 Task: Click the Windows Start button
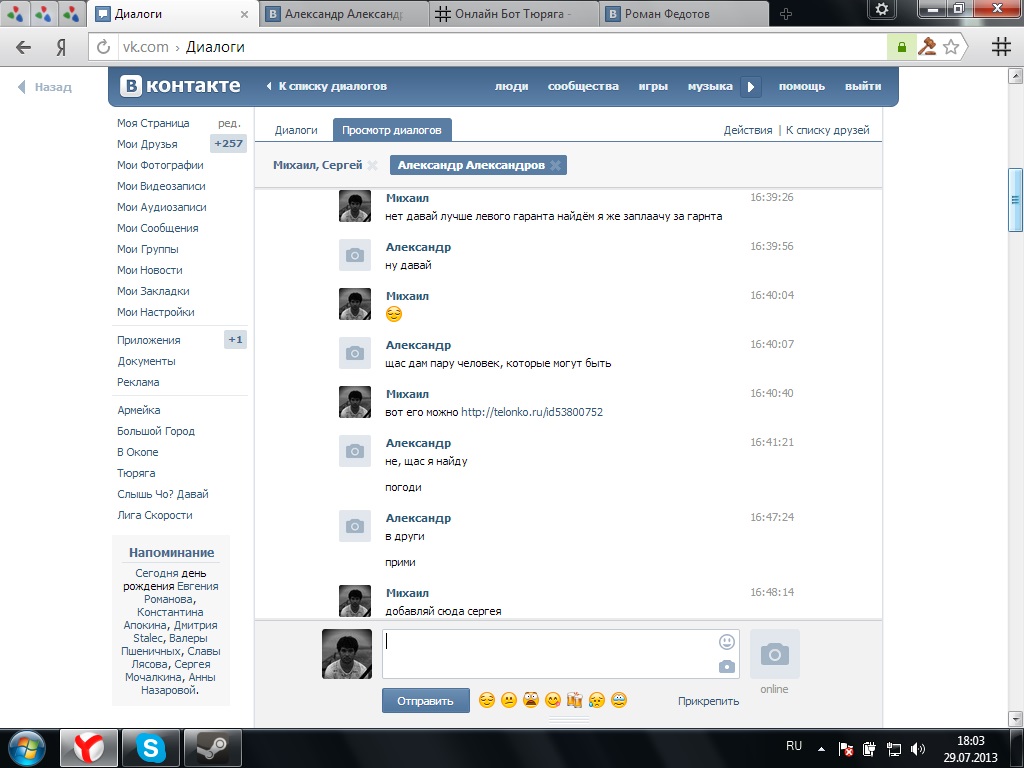[x=27, y=748]
